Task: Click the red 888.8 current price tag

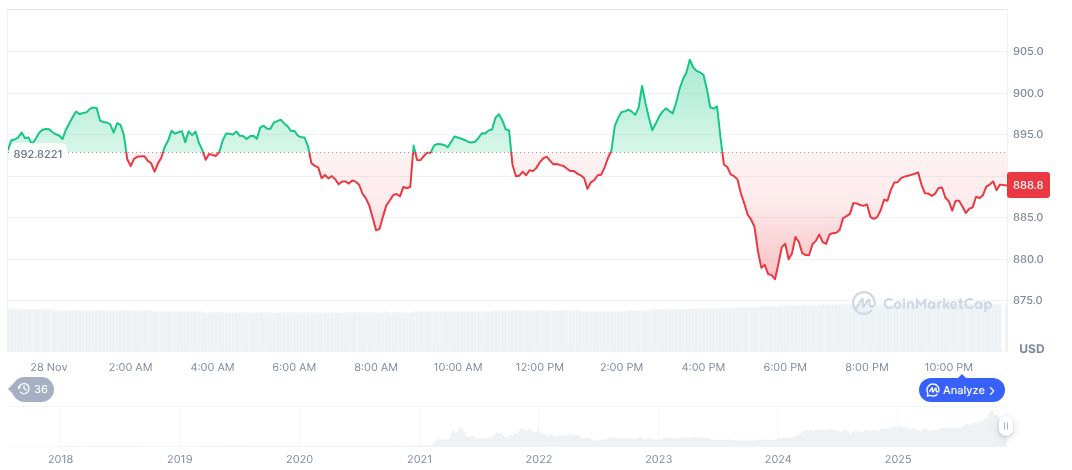Action: click(x=1028, y=185)
